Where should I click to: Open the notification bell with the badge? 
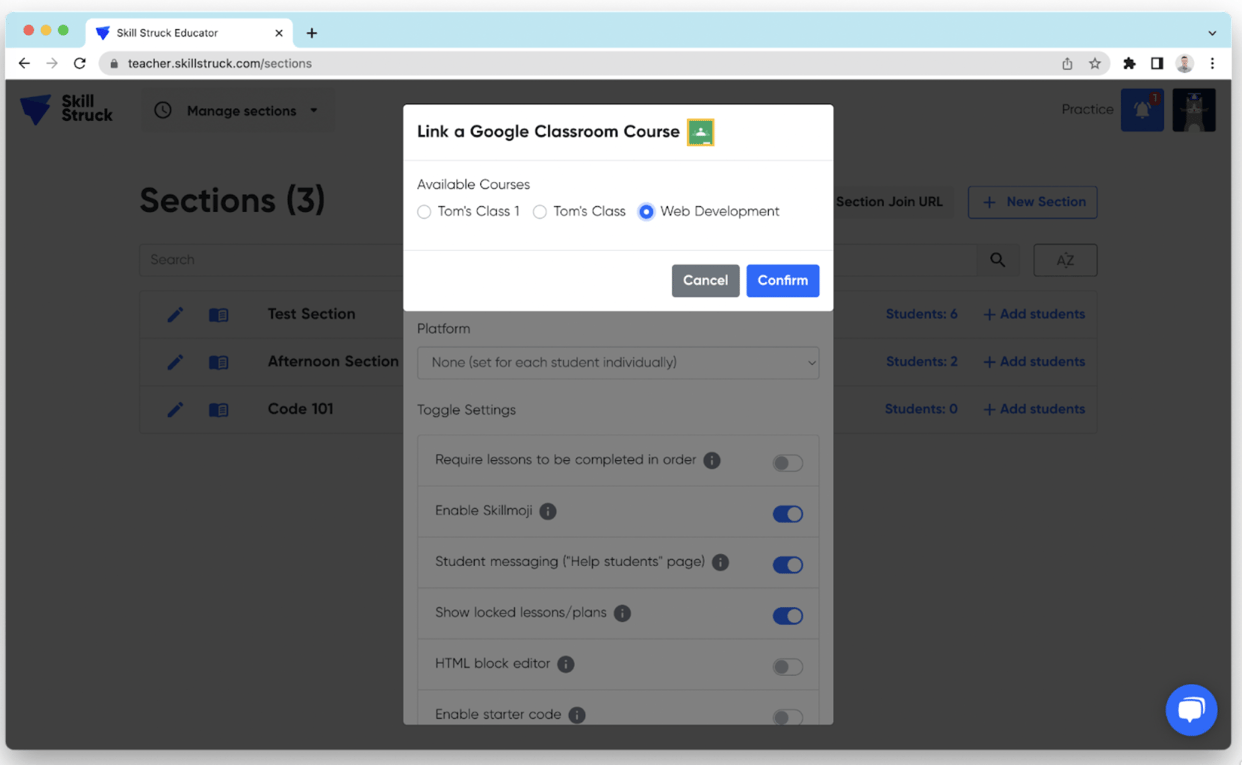point(1142,109)
